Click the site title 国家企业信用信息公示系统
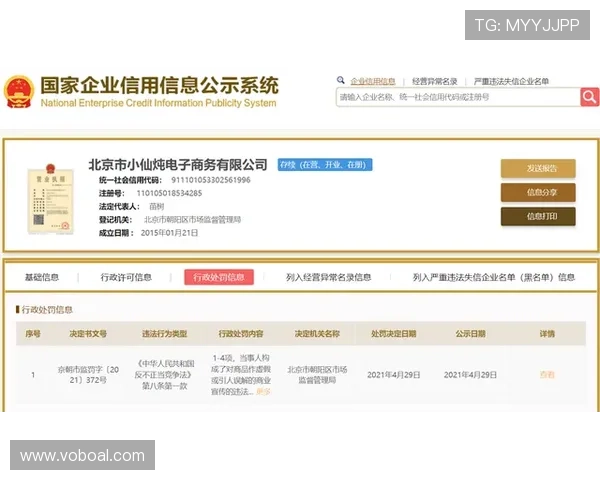The image size is (600, 480). click(x=160, y=85)
